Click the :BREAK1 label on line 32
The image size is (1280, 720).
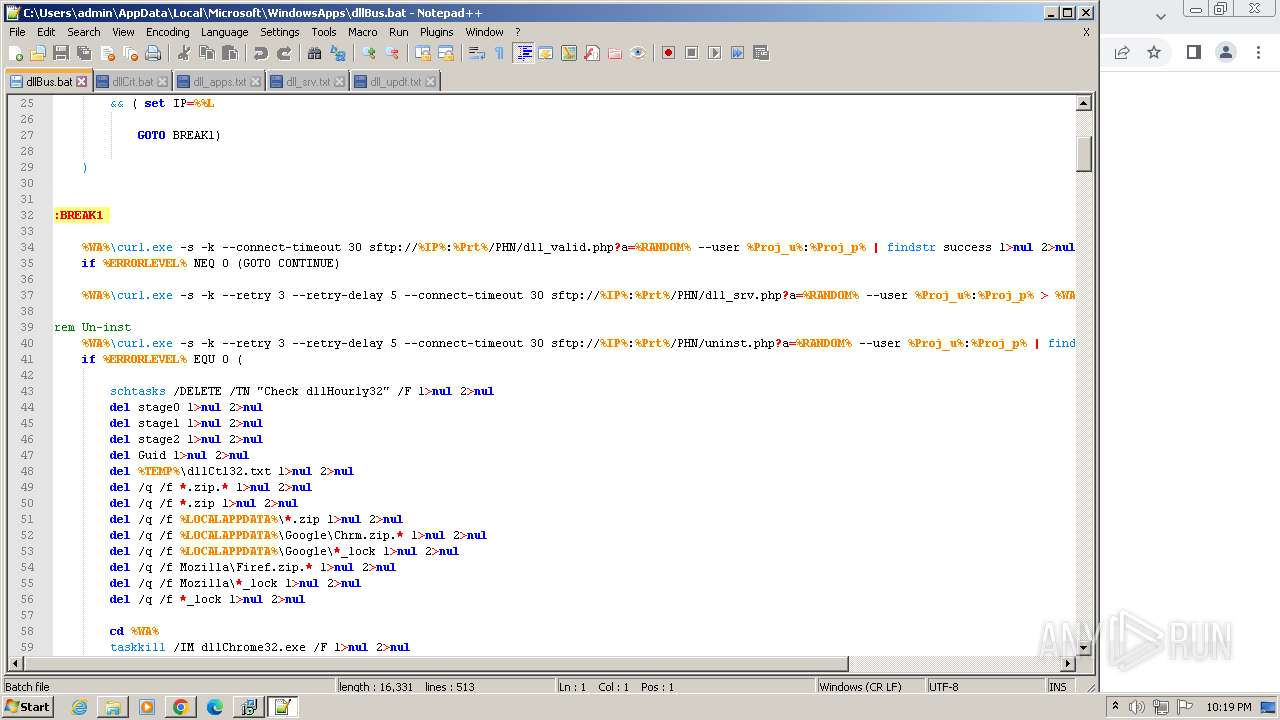coord(80,215)
